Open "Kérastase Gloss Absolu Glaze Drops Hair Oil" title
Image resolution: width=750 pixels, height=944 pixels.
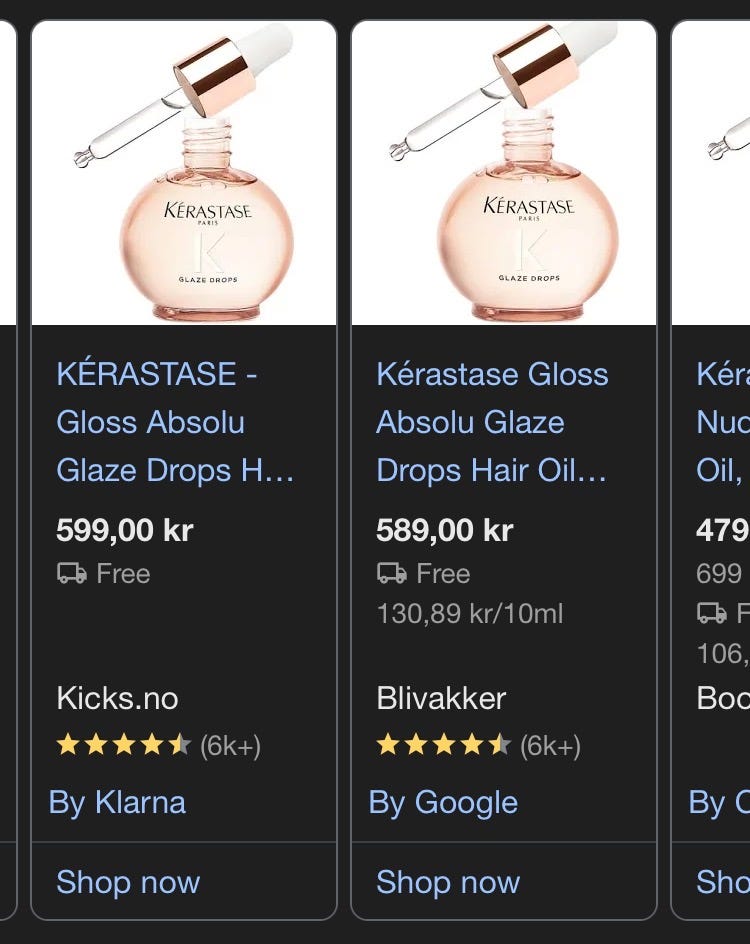(492, 422)
